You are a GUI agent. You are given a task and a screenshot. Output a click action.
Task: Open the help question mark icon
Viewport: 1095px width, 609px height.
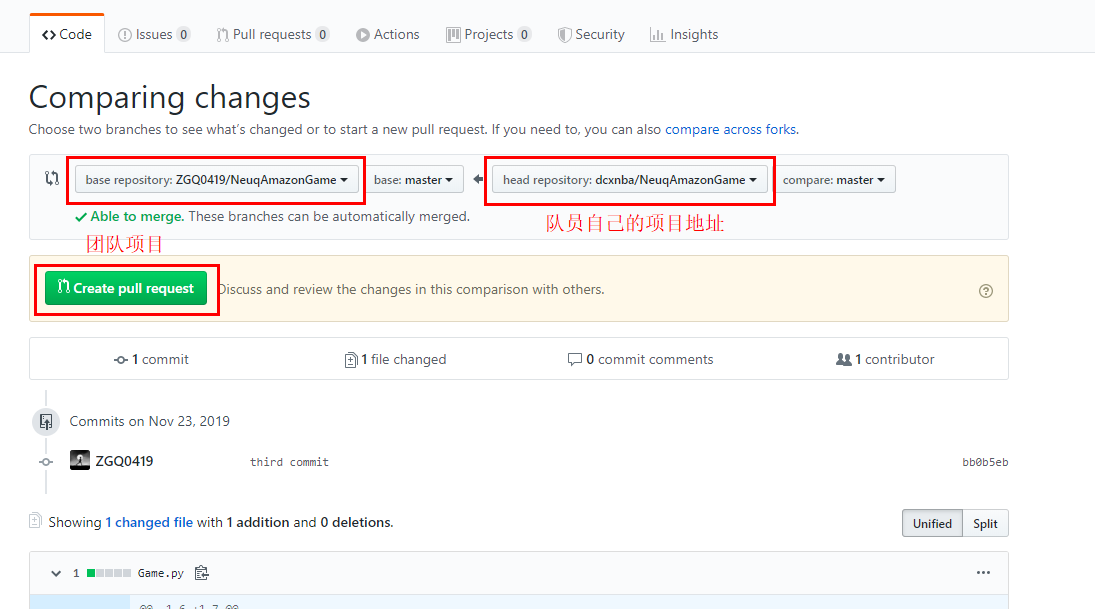[986, 290]
